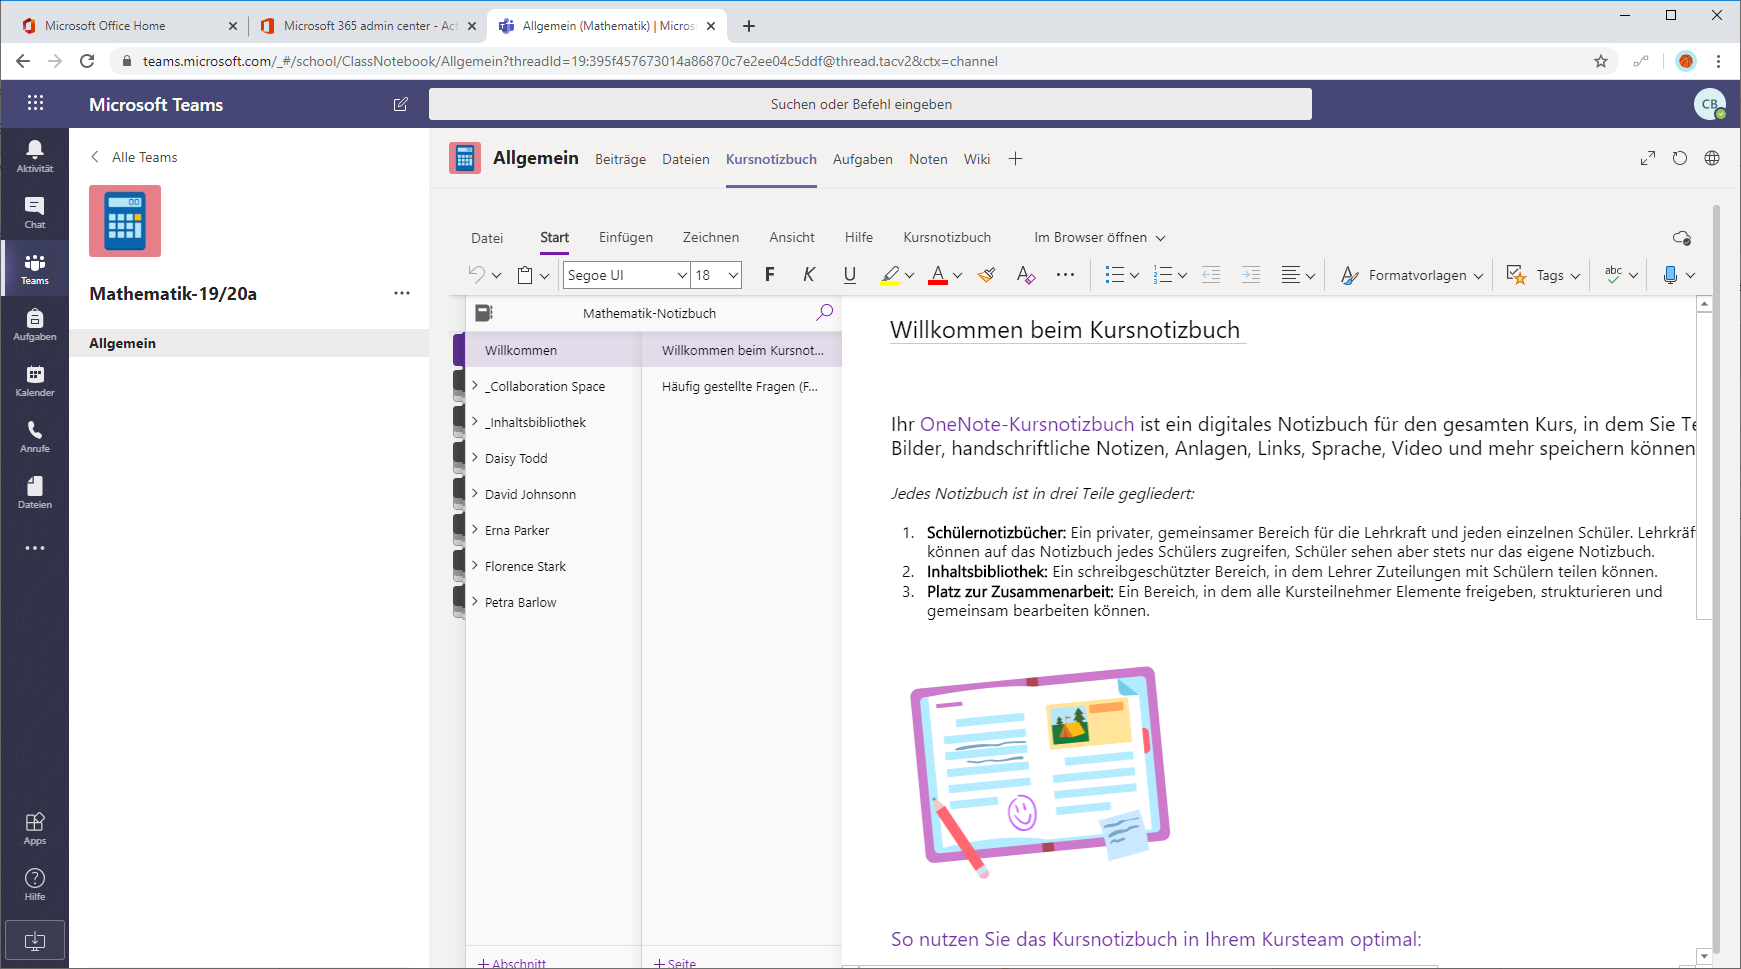
Task: Apply the red font color button
Action: (x=938, y=275)
